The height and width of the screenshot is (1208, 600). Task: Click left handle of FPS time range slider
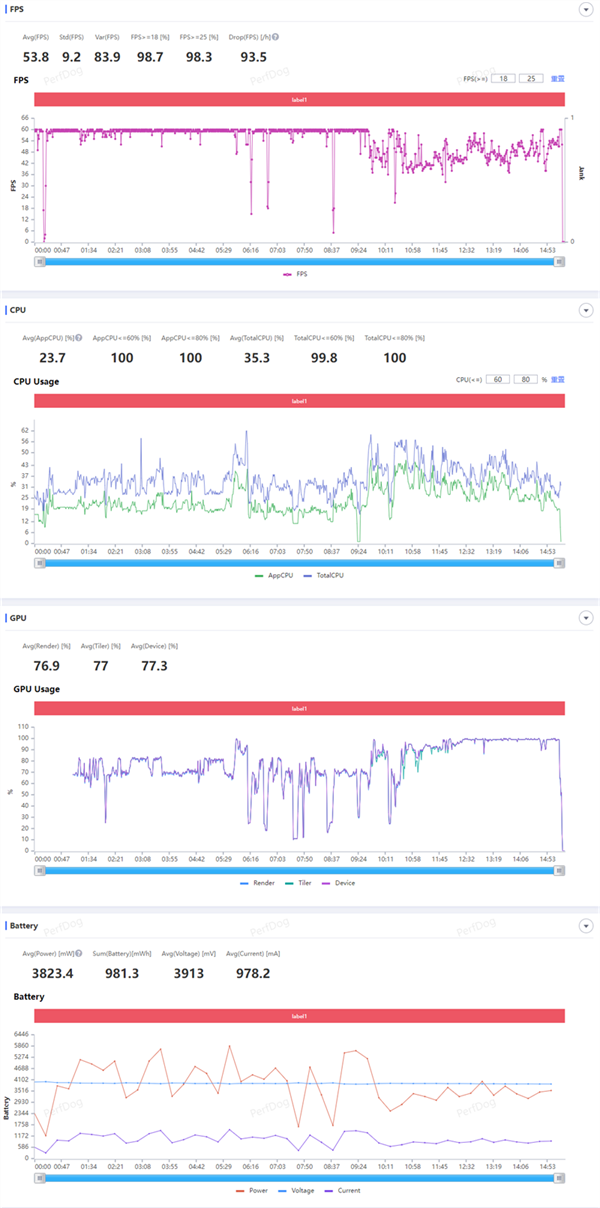(x=40, y=262)
